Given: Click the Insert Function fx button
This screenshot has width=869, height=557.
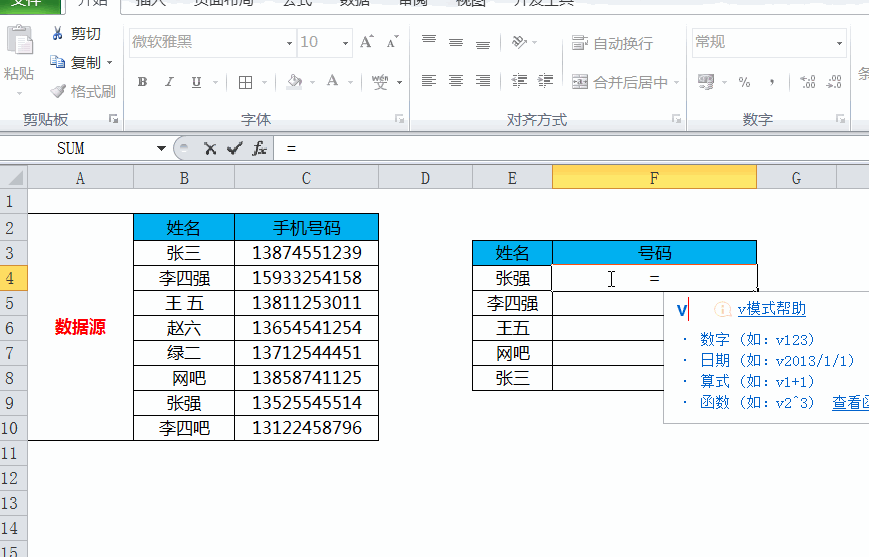Looking at the screenshot, I should [259, 148].
